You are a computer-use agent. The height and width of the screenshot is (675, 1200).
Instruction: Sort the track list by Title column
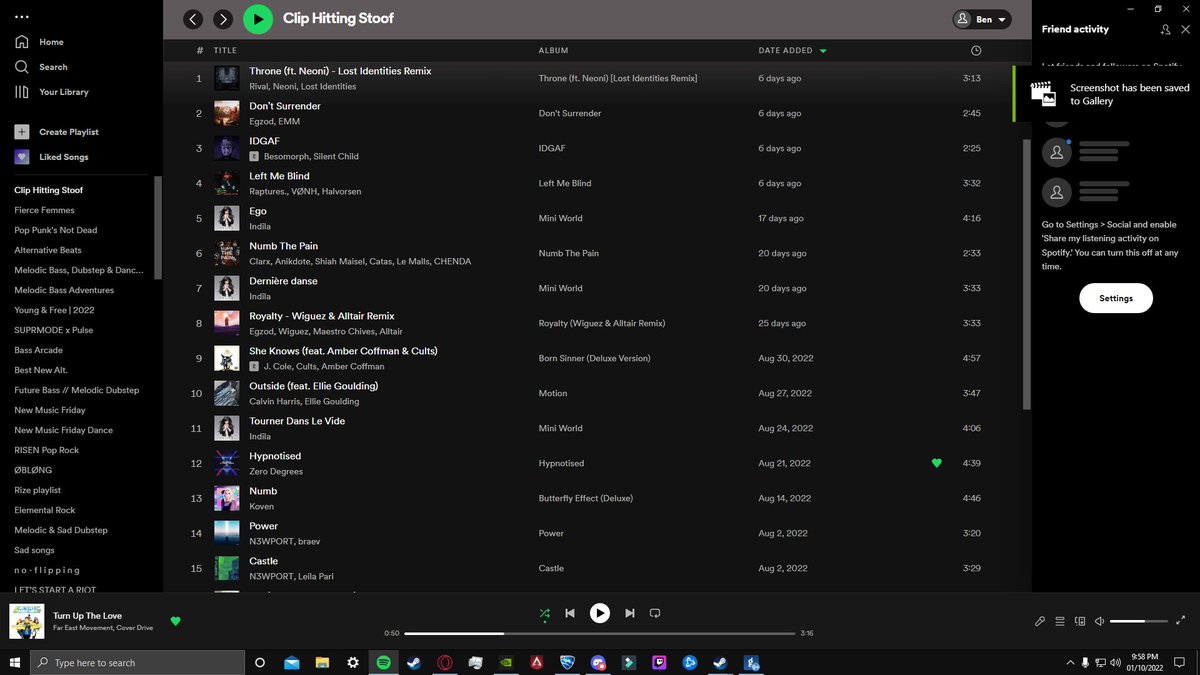[225, 50]
